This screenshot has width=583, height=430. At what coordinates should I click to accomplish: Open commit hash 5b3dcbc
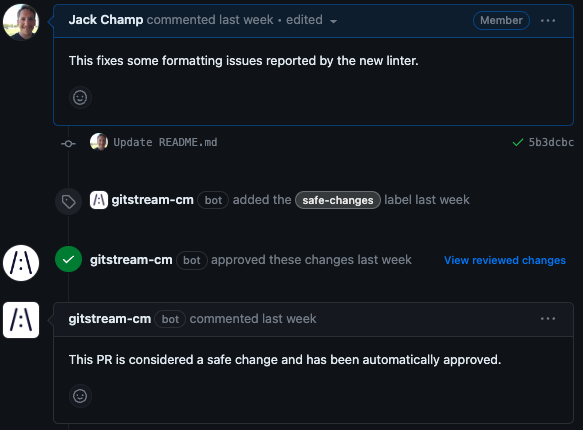click(x=551, y=142)
